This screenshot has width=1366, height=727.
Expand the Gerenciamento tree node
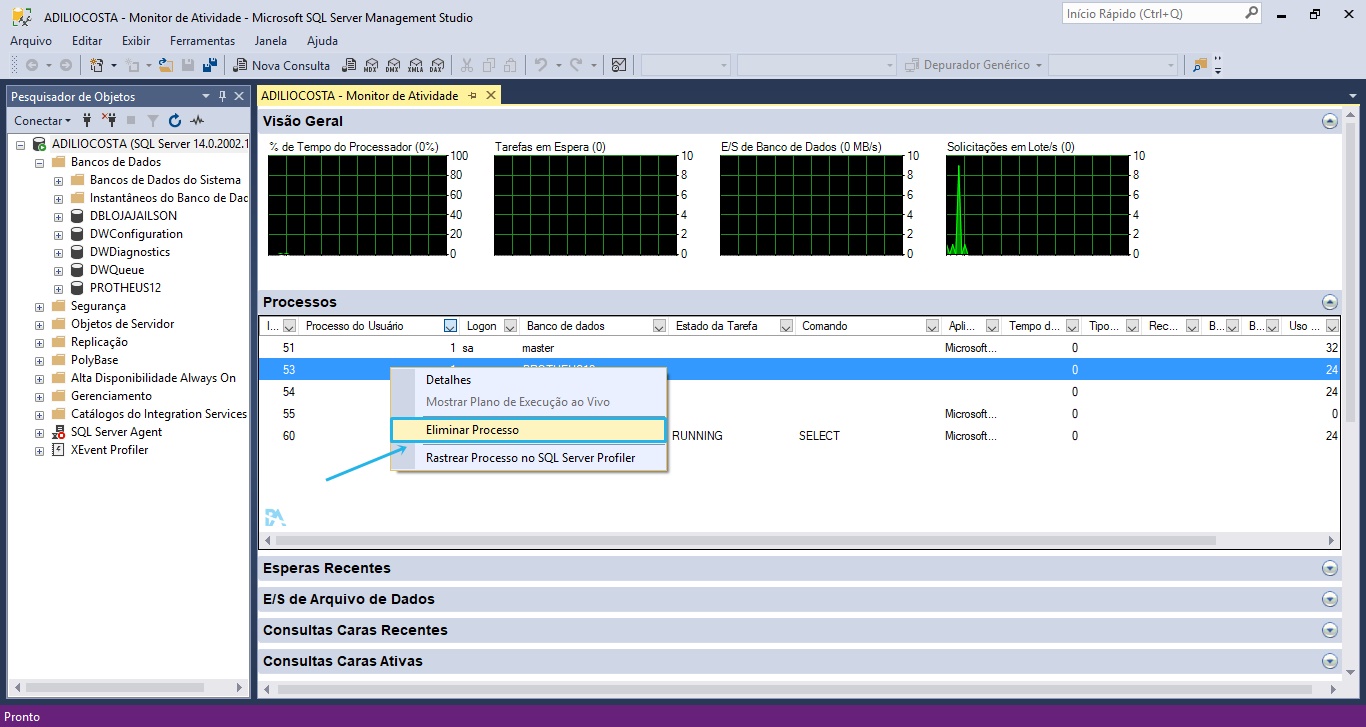tap(39, 396)
